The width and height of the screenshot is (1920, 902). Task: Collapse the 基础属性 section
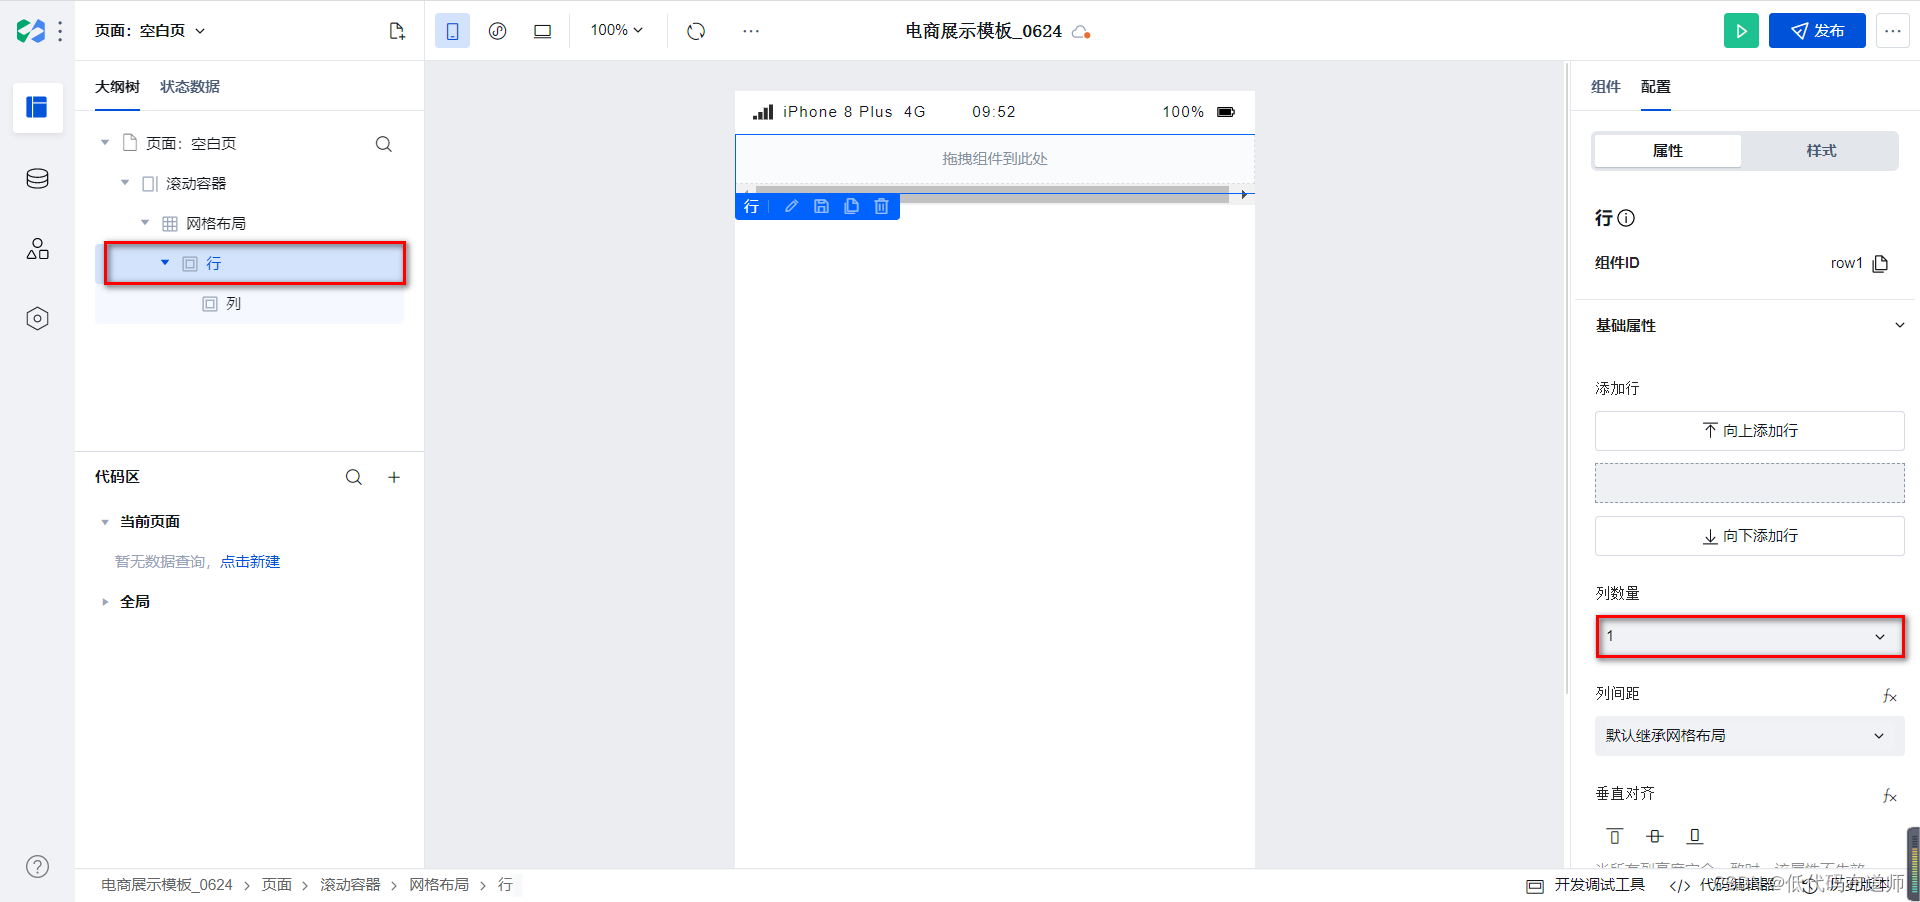[x=1899, y=325]
